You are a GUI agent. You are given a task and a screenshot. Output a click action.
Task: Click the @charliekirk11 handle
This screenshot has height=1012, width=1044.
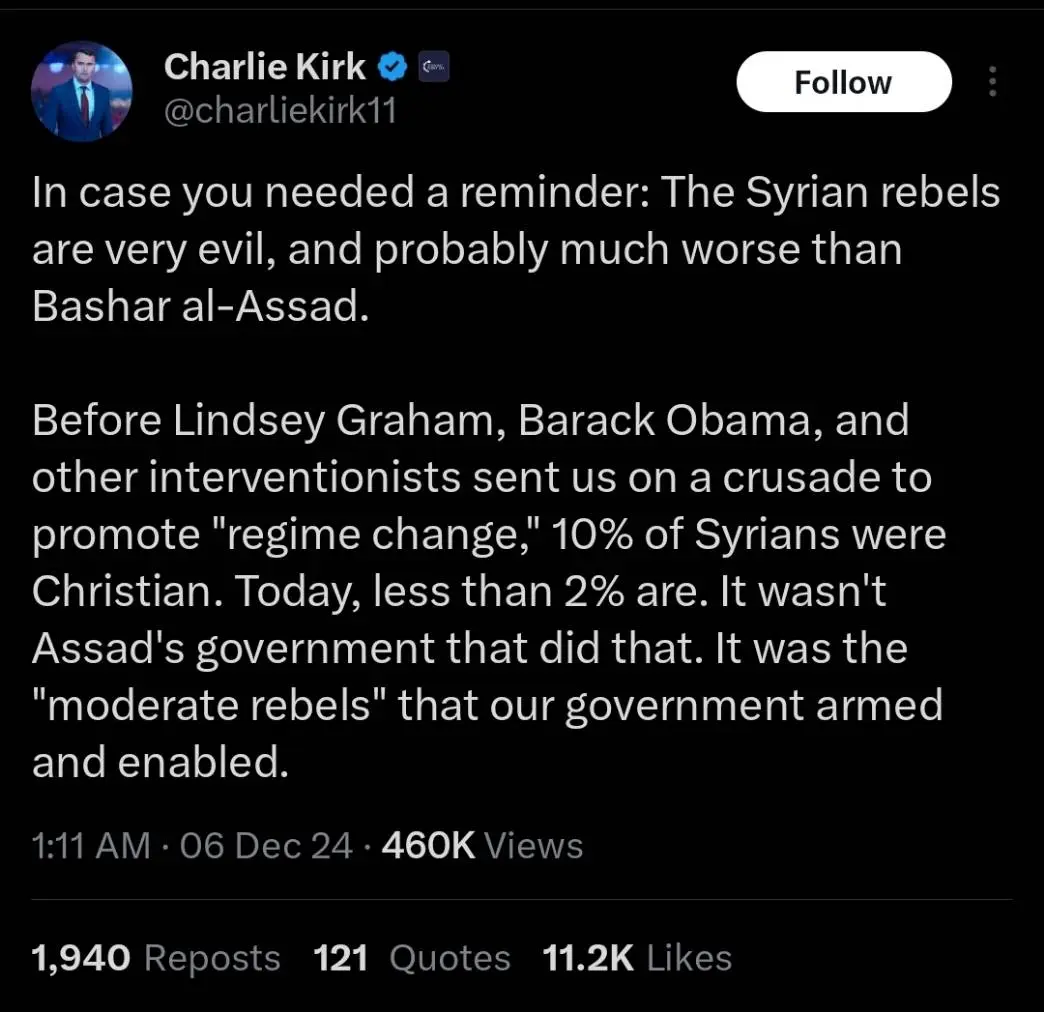click(x=280, y=110)
